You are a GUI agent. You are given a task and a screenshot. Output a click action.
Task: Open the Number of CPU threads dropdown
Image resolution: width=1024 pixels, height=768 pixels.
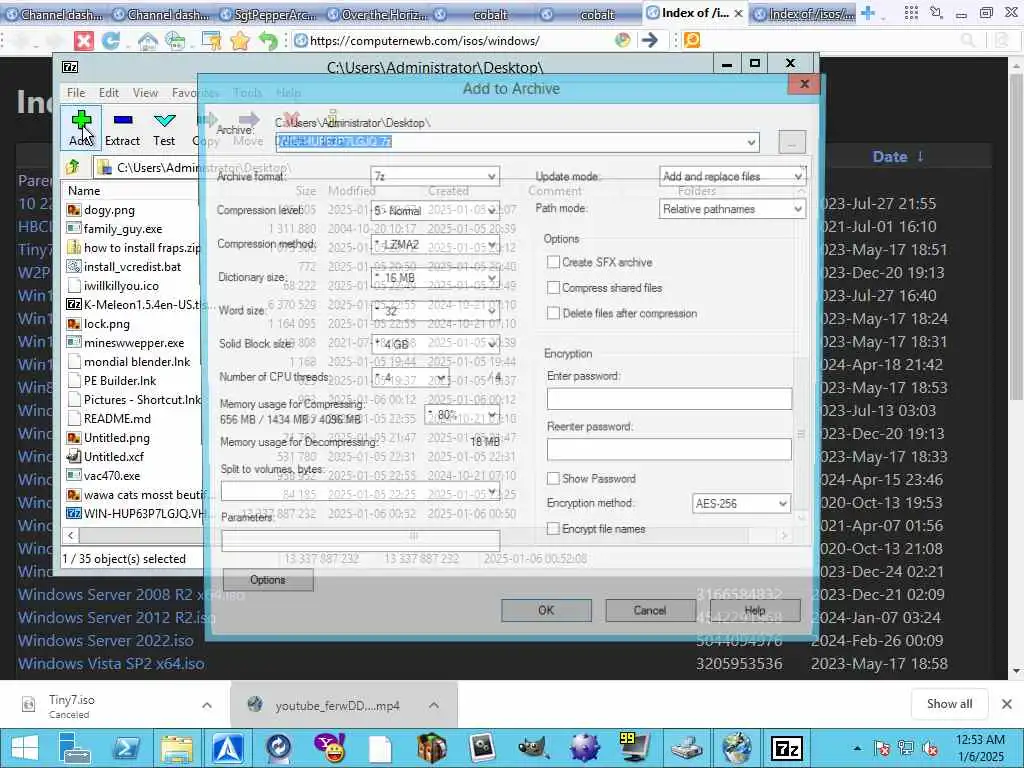point(410,377)
